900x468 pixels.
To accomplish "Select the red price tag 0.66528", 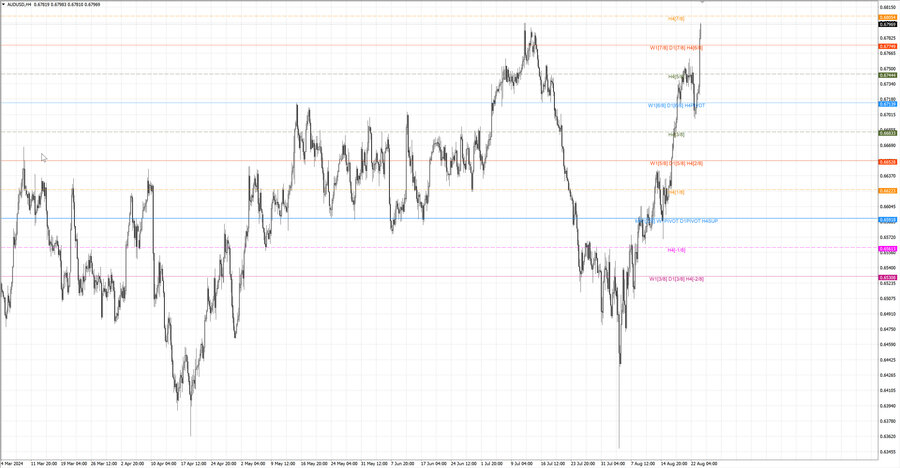I will 888,162.
